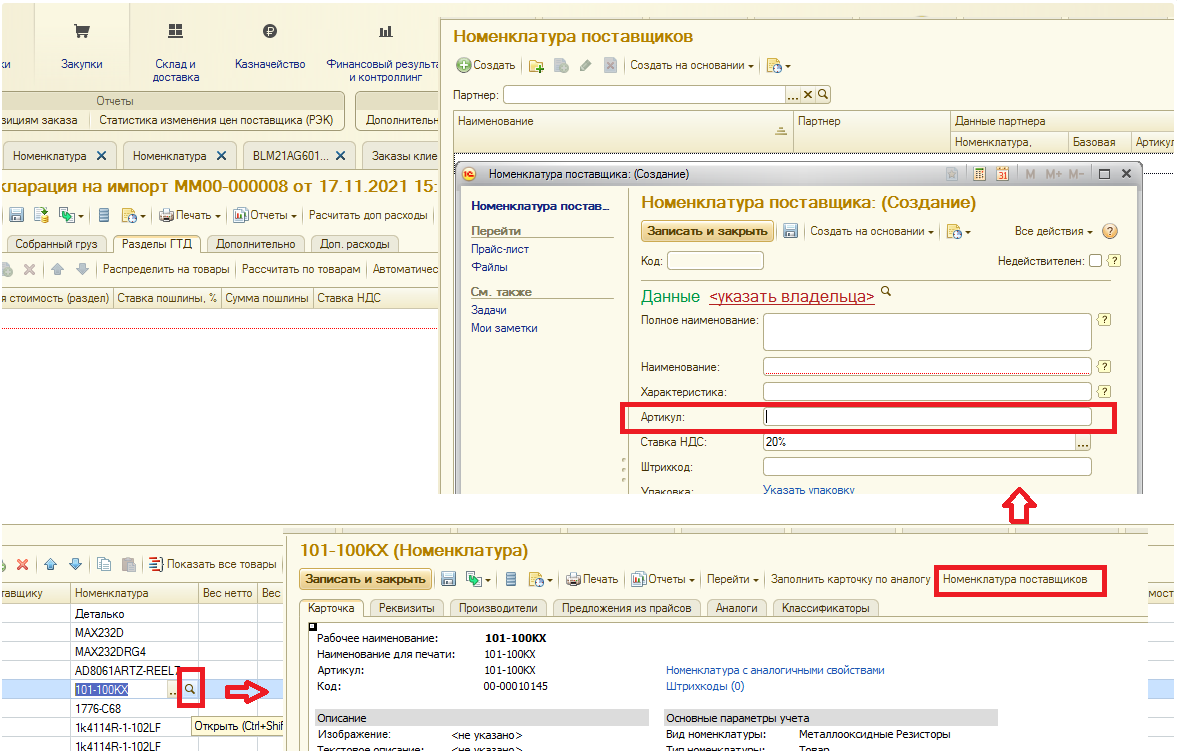
Task: Clear the Партнер filter with X icon
Action: tap(808, 95)
